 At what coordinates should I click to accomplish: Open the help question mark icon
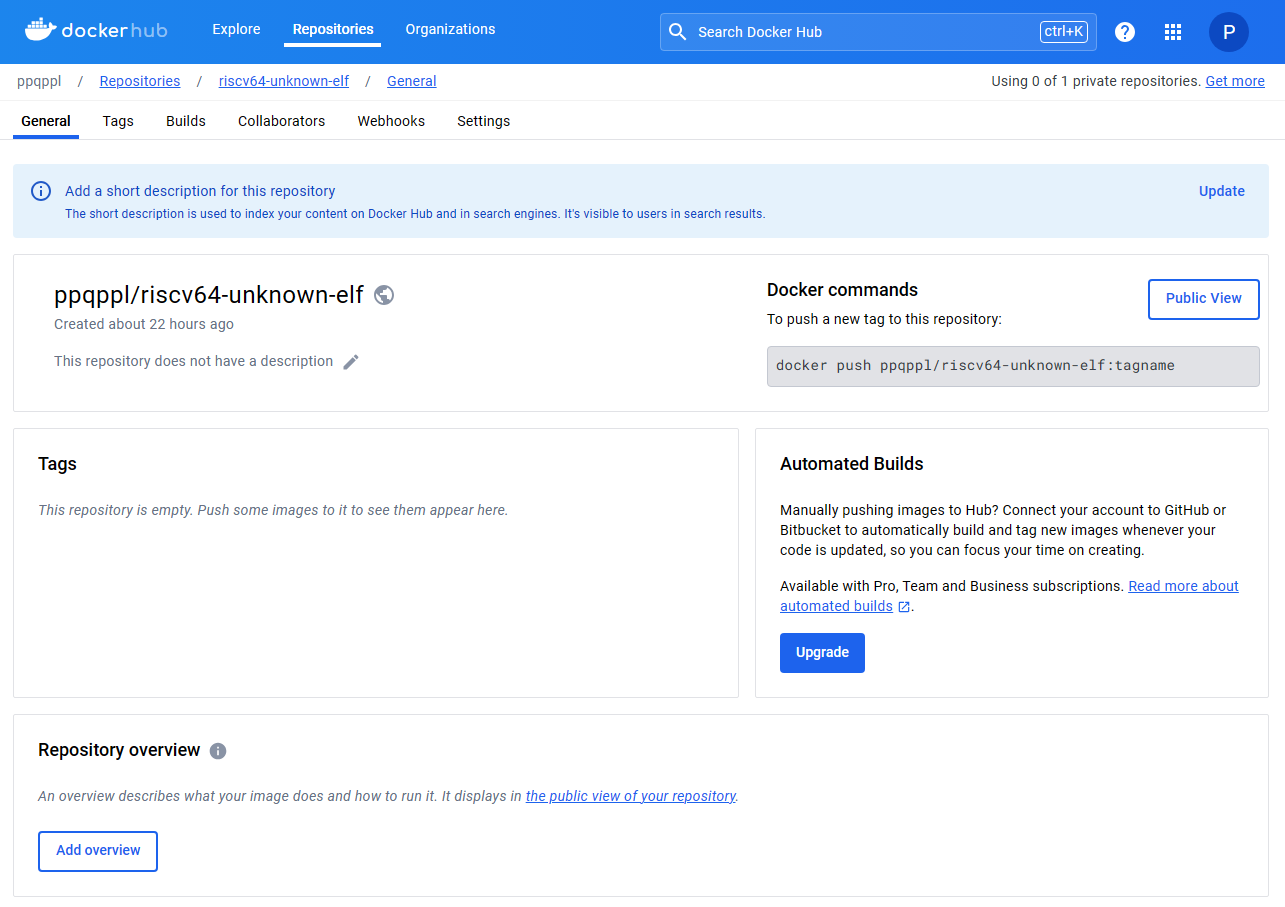[1125, 32]
